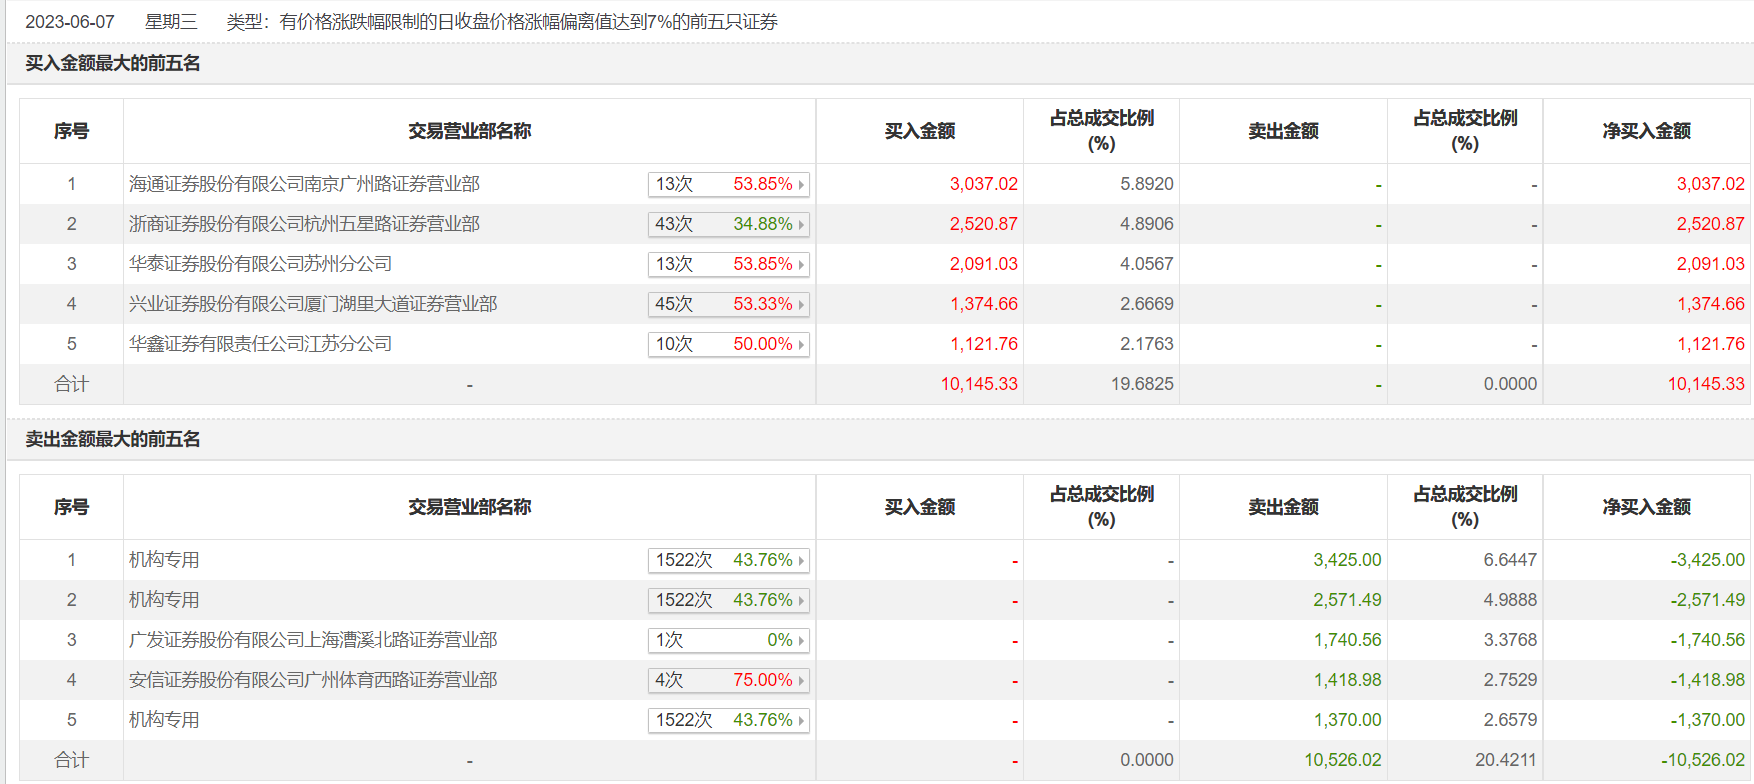
Task: Click the net total -10,526.02
Action: coord(1703,760)
